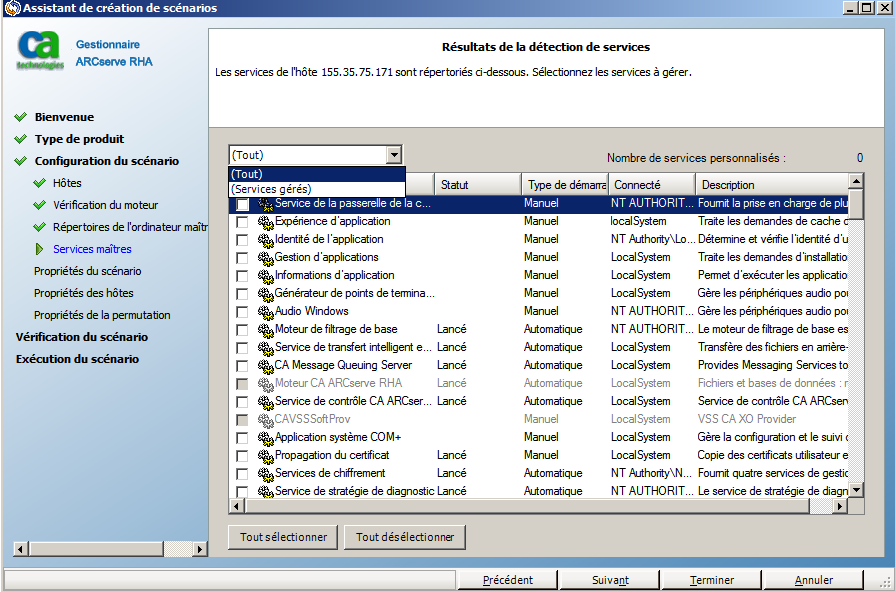896x592 pixels.
Task: Click the gear icon beside Propagation du certificat
Action: tap(266, 456)
